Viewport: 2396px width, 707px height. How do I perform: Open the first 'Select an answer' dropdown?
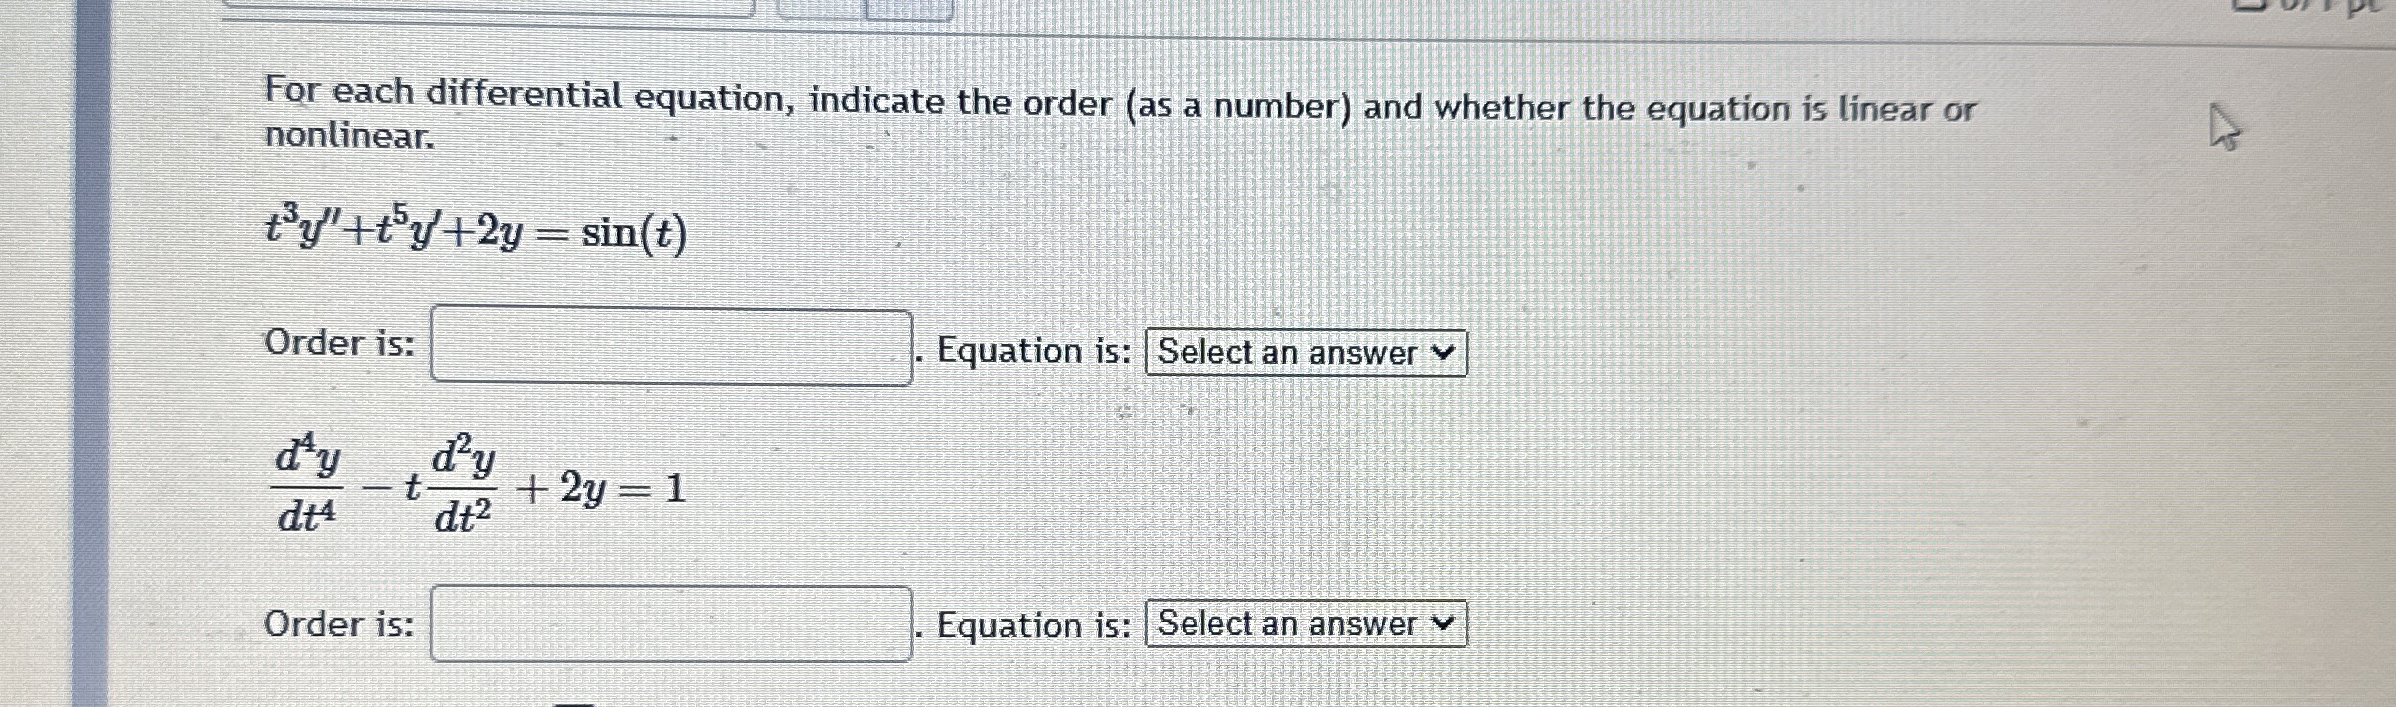coord(1307,352)
